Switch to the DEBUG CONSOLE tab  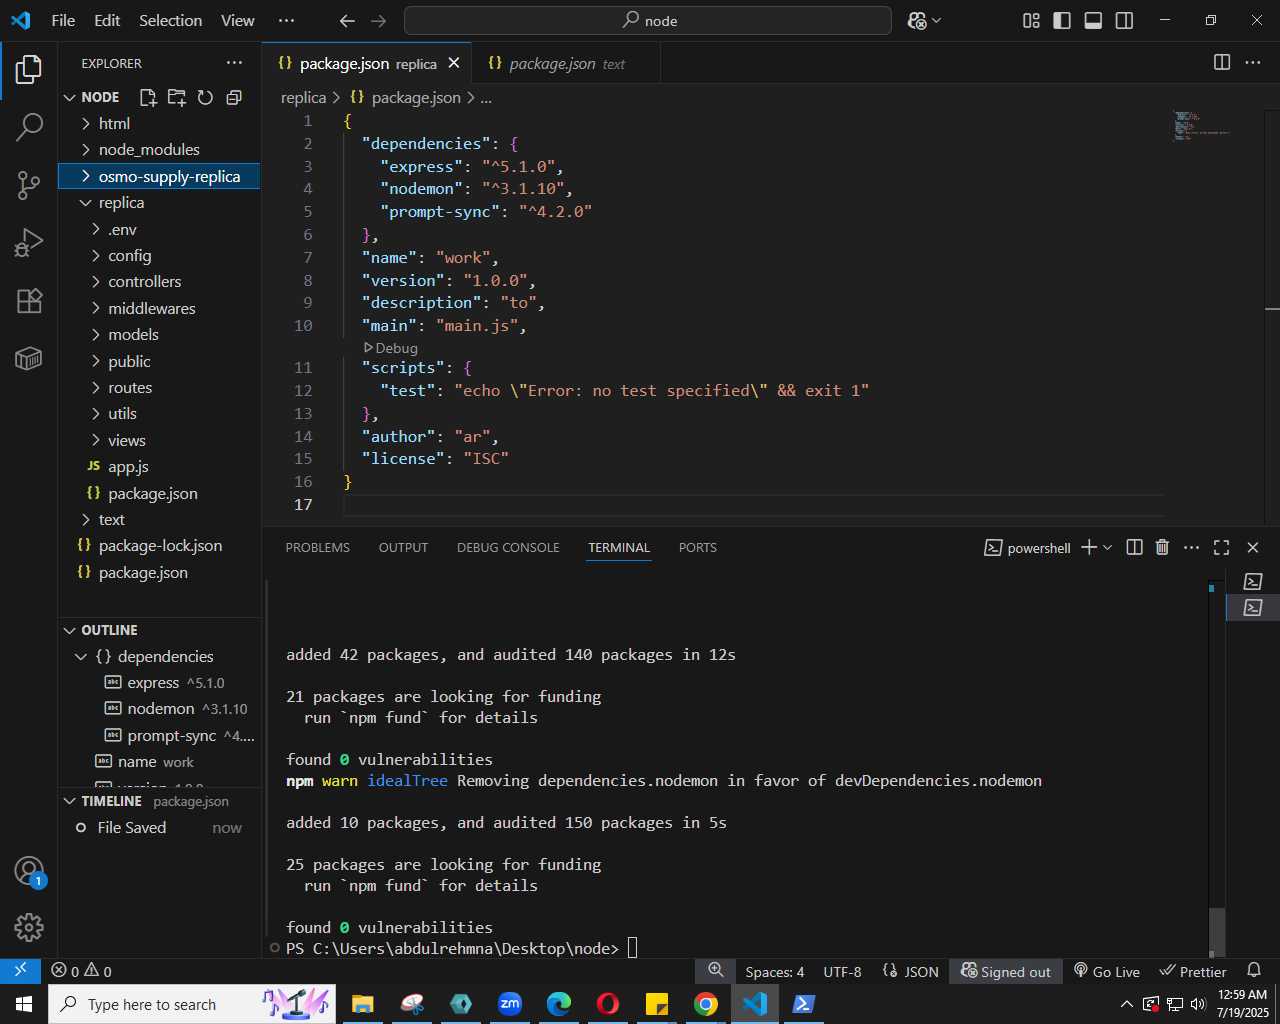coord(508,547)
